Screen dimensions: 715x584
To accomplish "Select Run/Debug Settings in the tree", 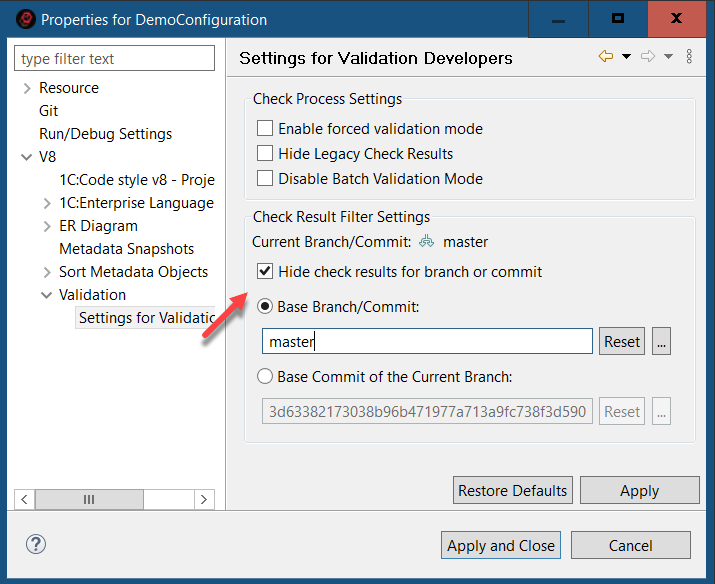I will tap(105, 134).
